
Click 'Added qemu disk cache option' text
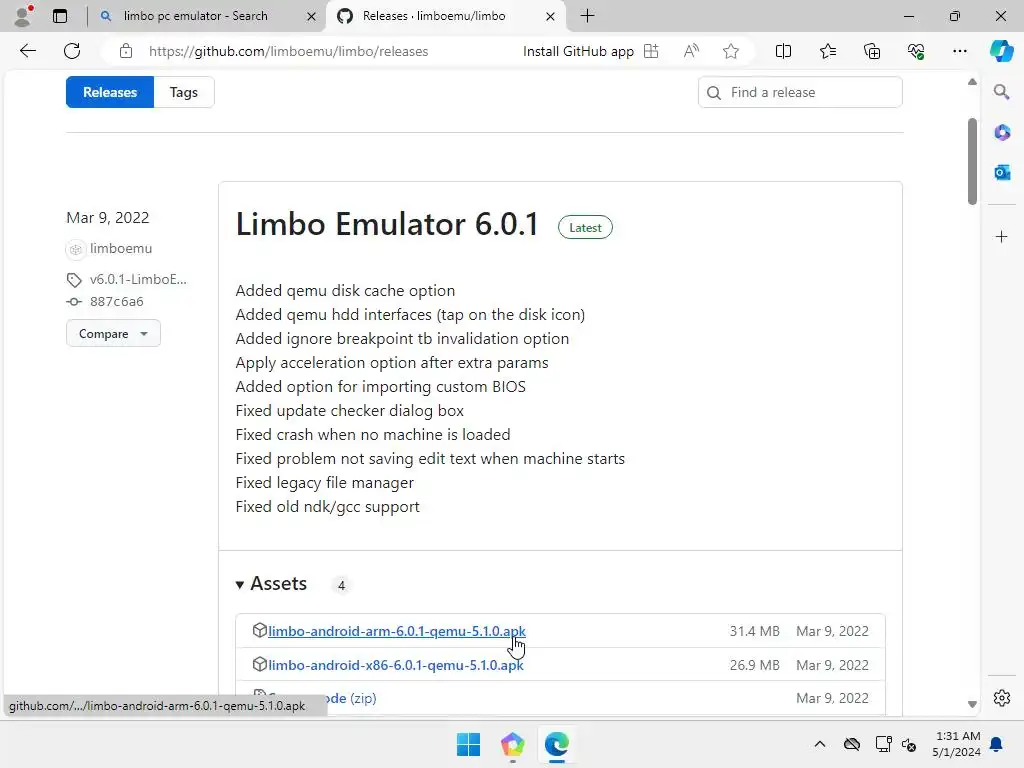[x=345, y=291]
